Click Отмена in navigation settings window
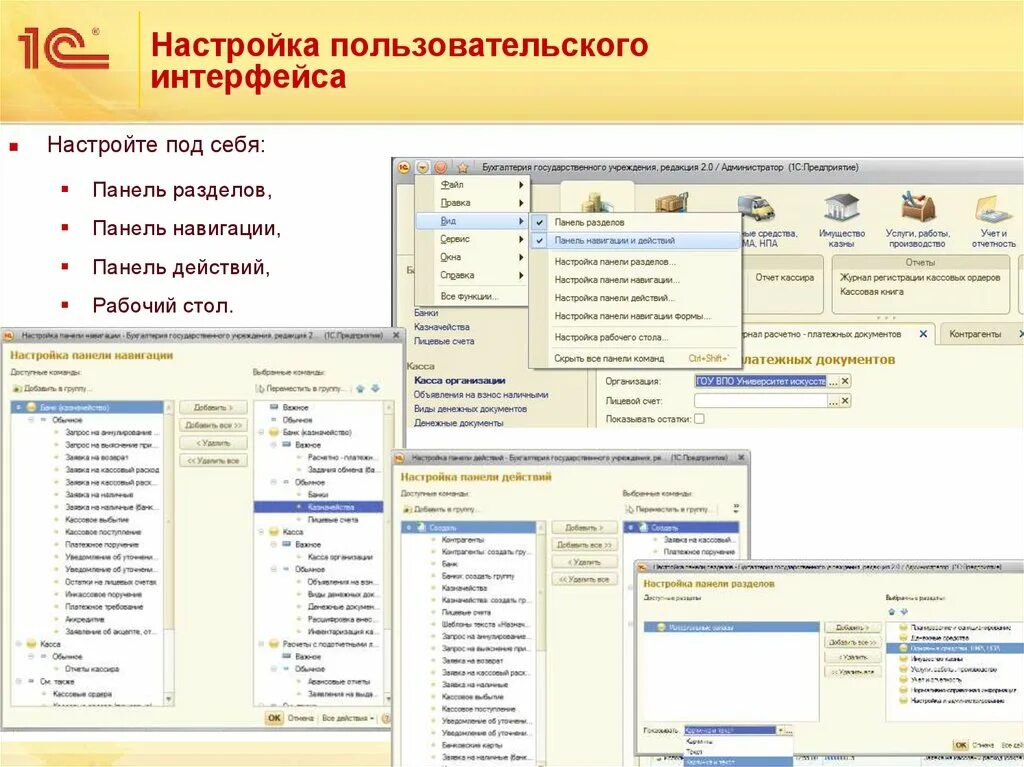The height and width of the screenshot is (767, 1024). 301,718
